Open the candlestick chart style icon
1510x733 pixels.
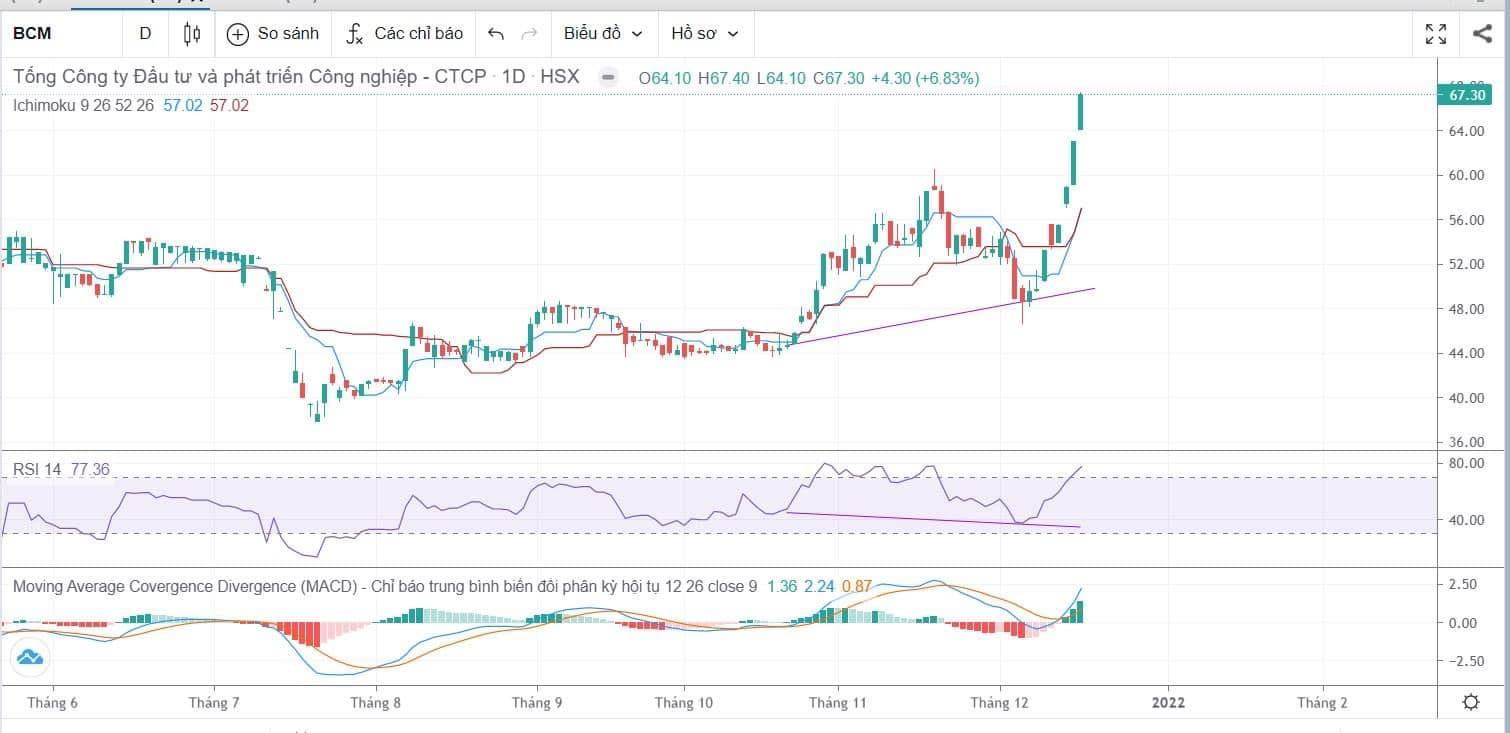[192, 33]
